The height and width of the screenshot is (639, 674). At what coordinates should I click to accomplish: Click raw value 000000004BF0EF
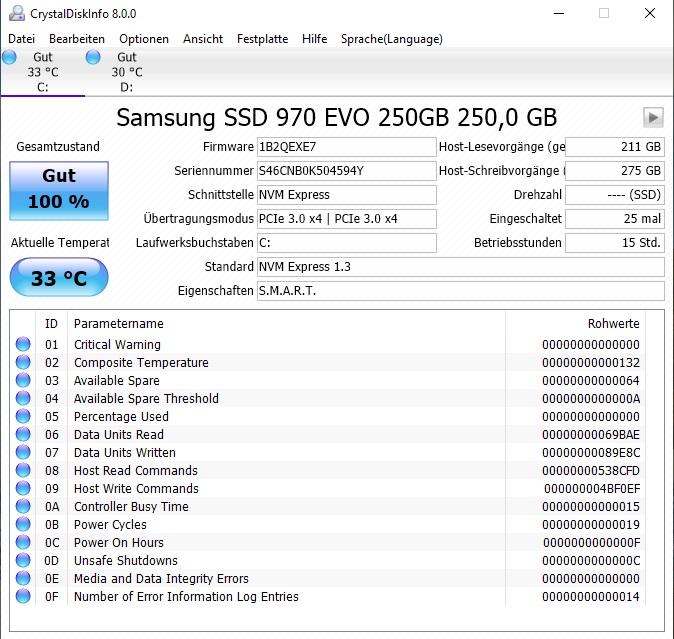click(592, 489)
